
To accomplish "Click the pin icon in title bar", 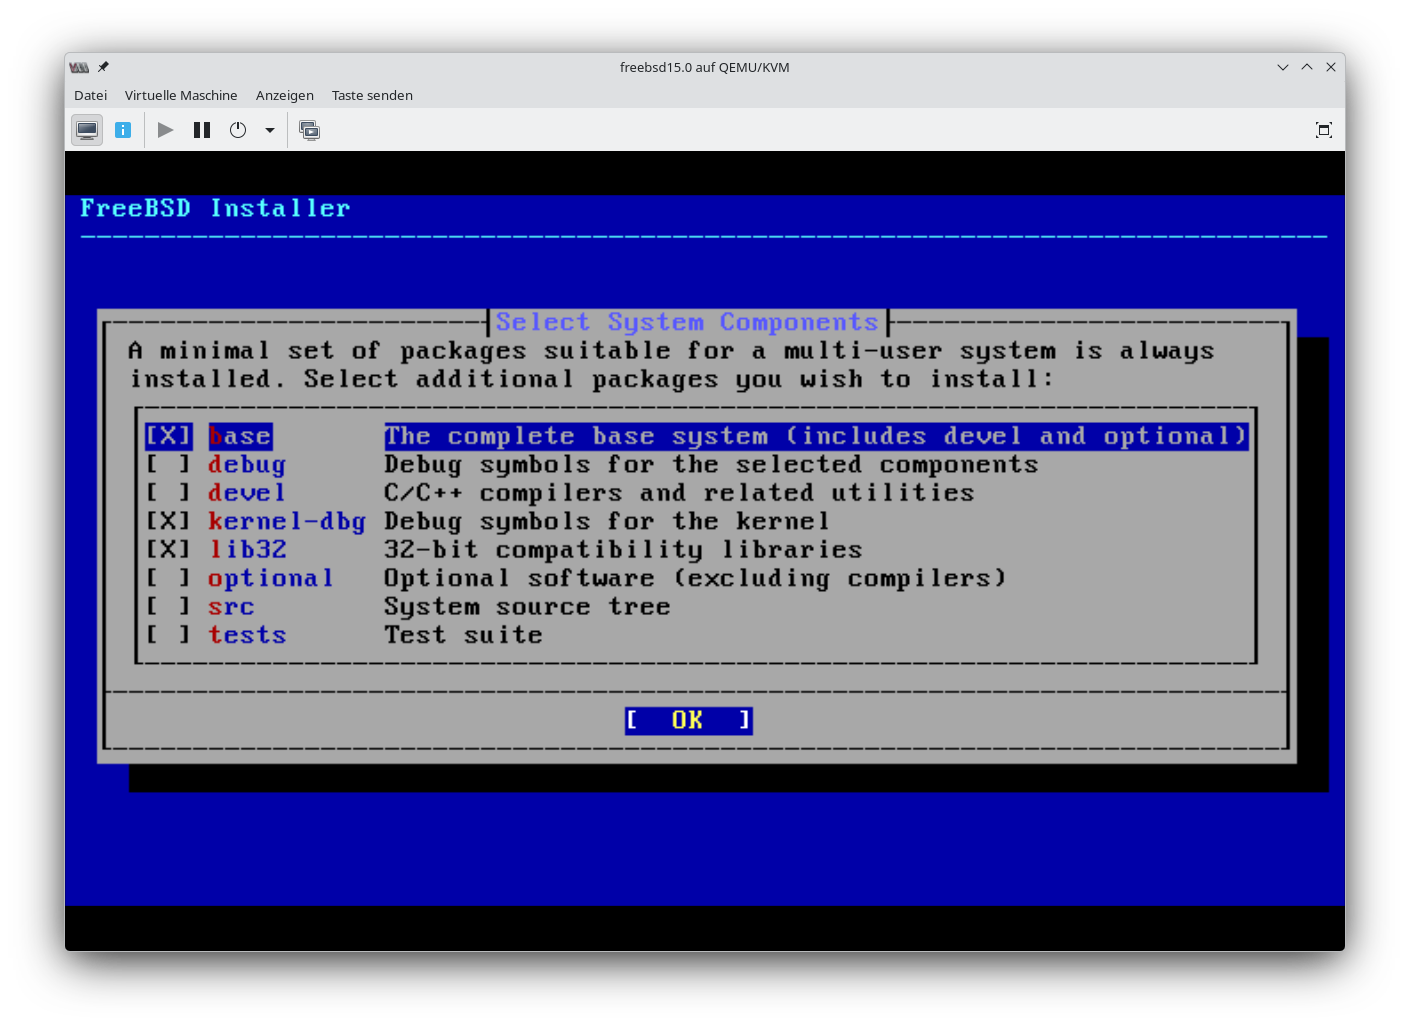I will pyautogui.click(x=103, y=67).
